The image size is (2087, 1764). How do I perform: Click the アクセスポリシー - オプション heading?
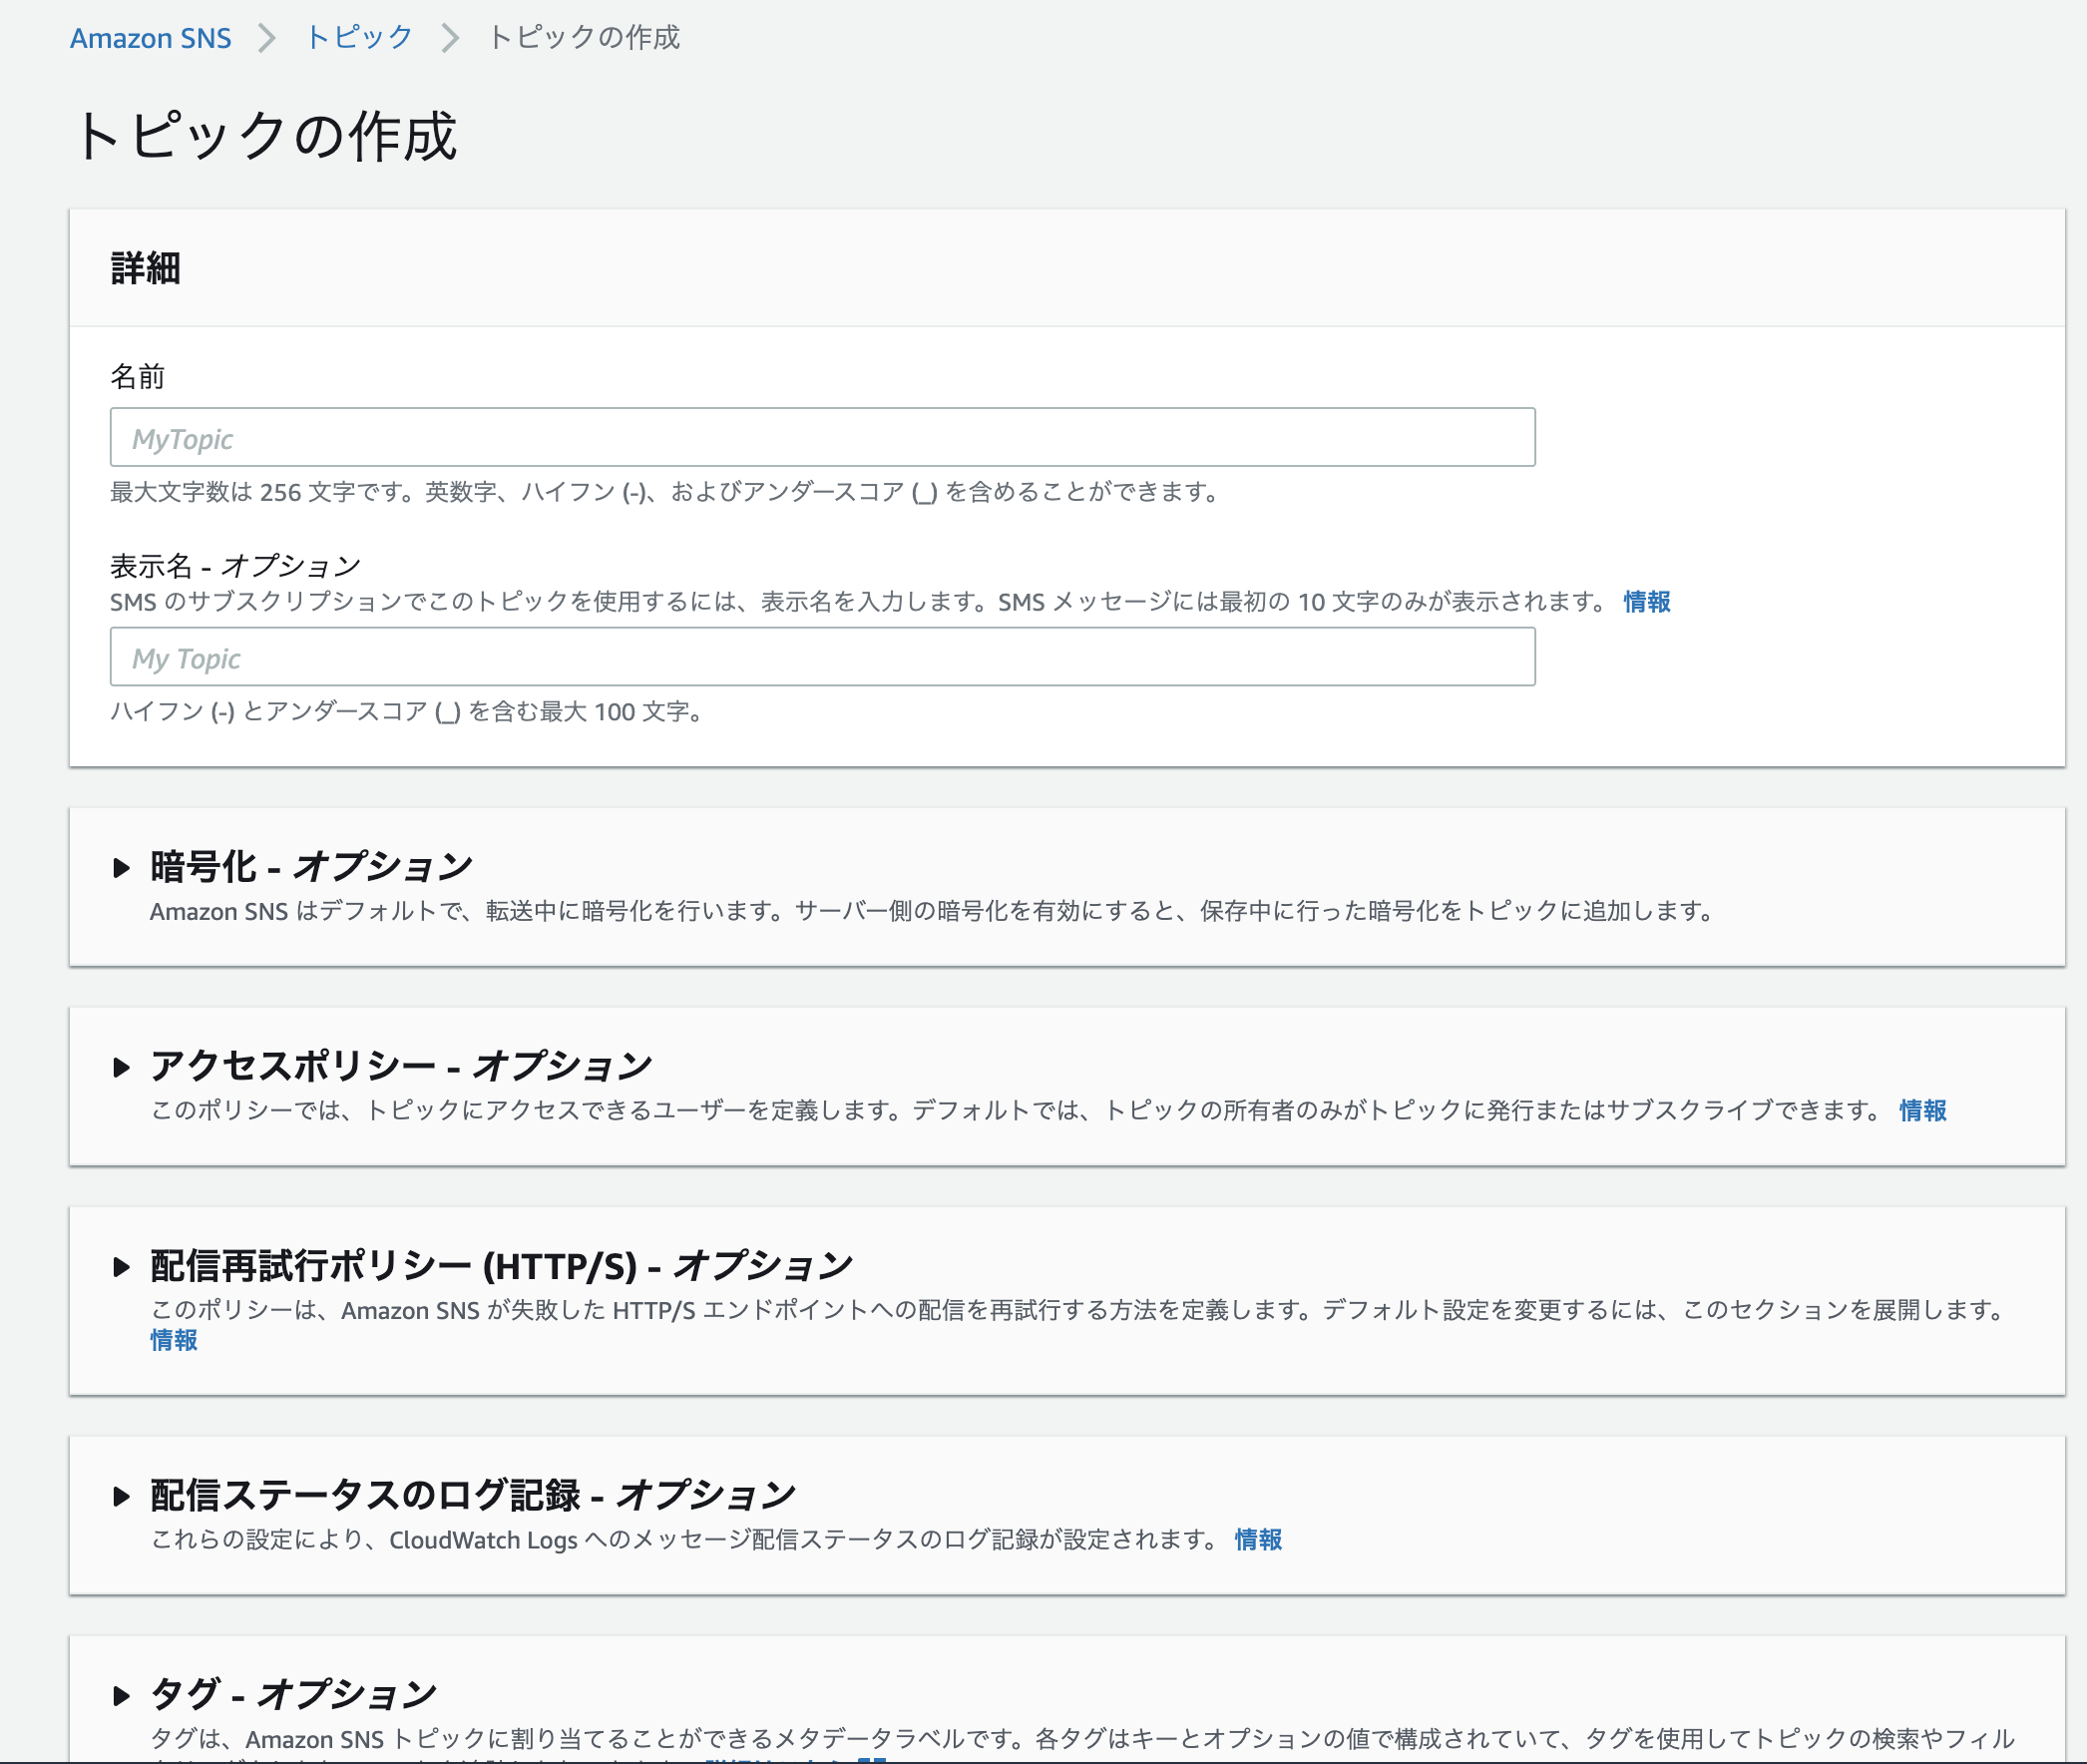pos(400,1066)
